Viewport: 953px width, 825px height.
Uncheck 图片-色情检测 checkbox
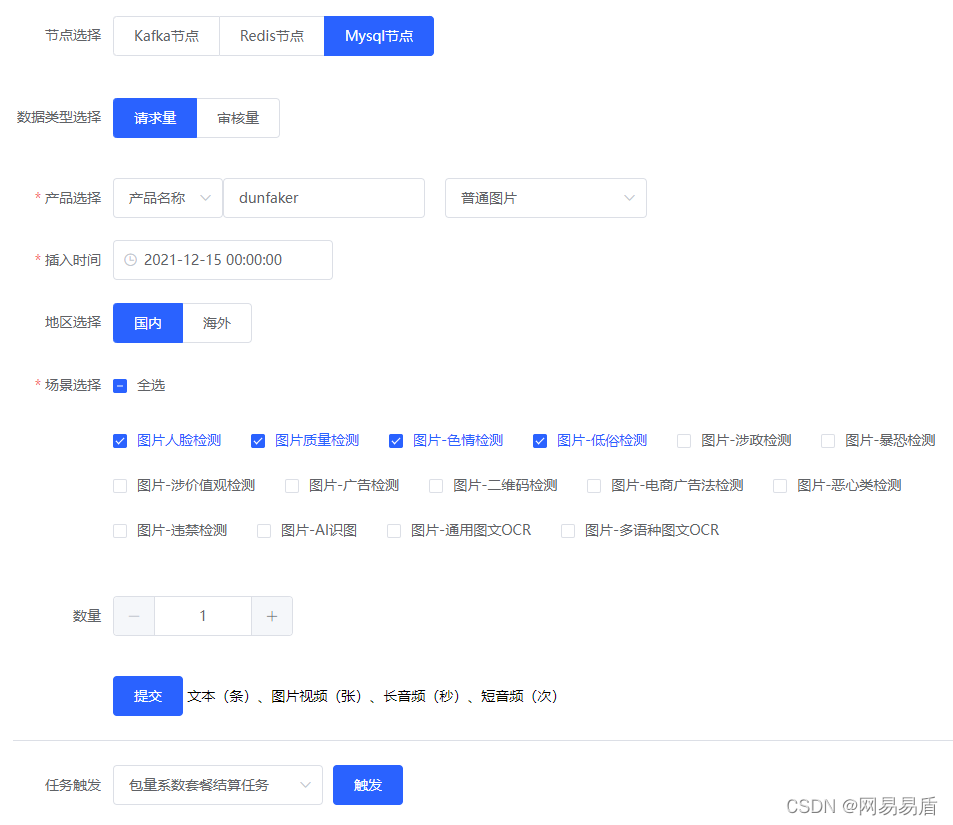396,441
